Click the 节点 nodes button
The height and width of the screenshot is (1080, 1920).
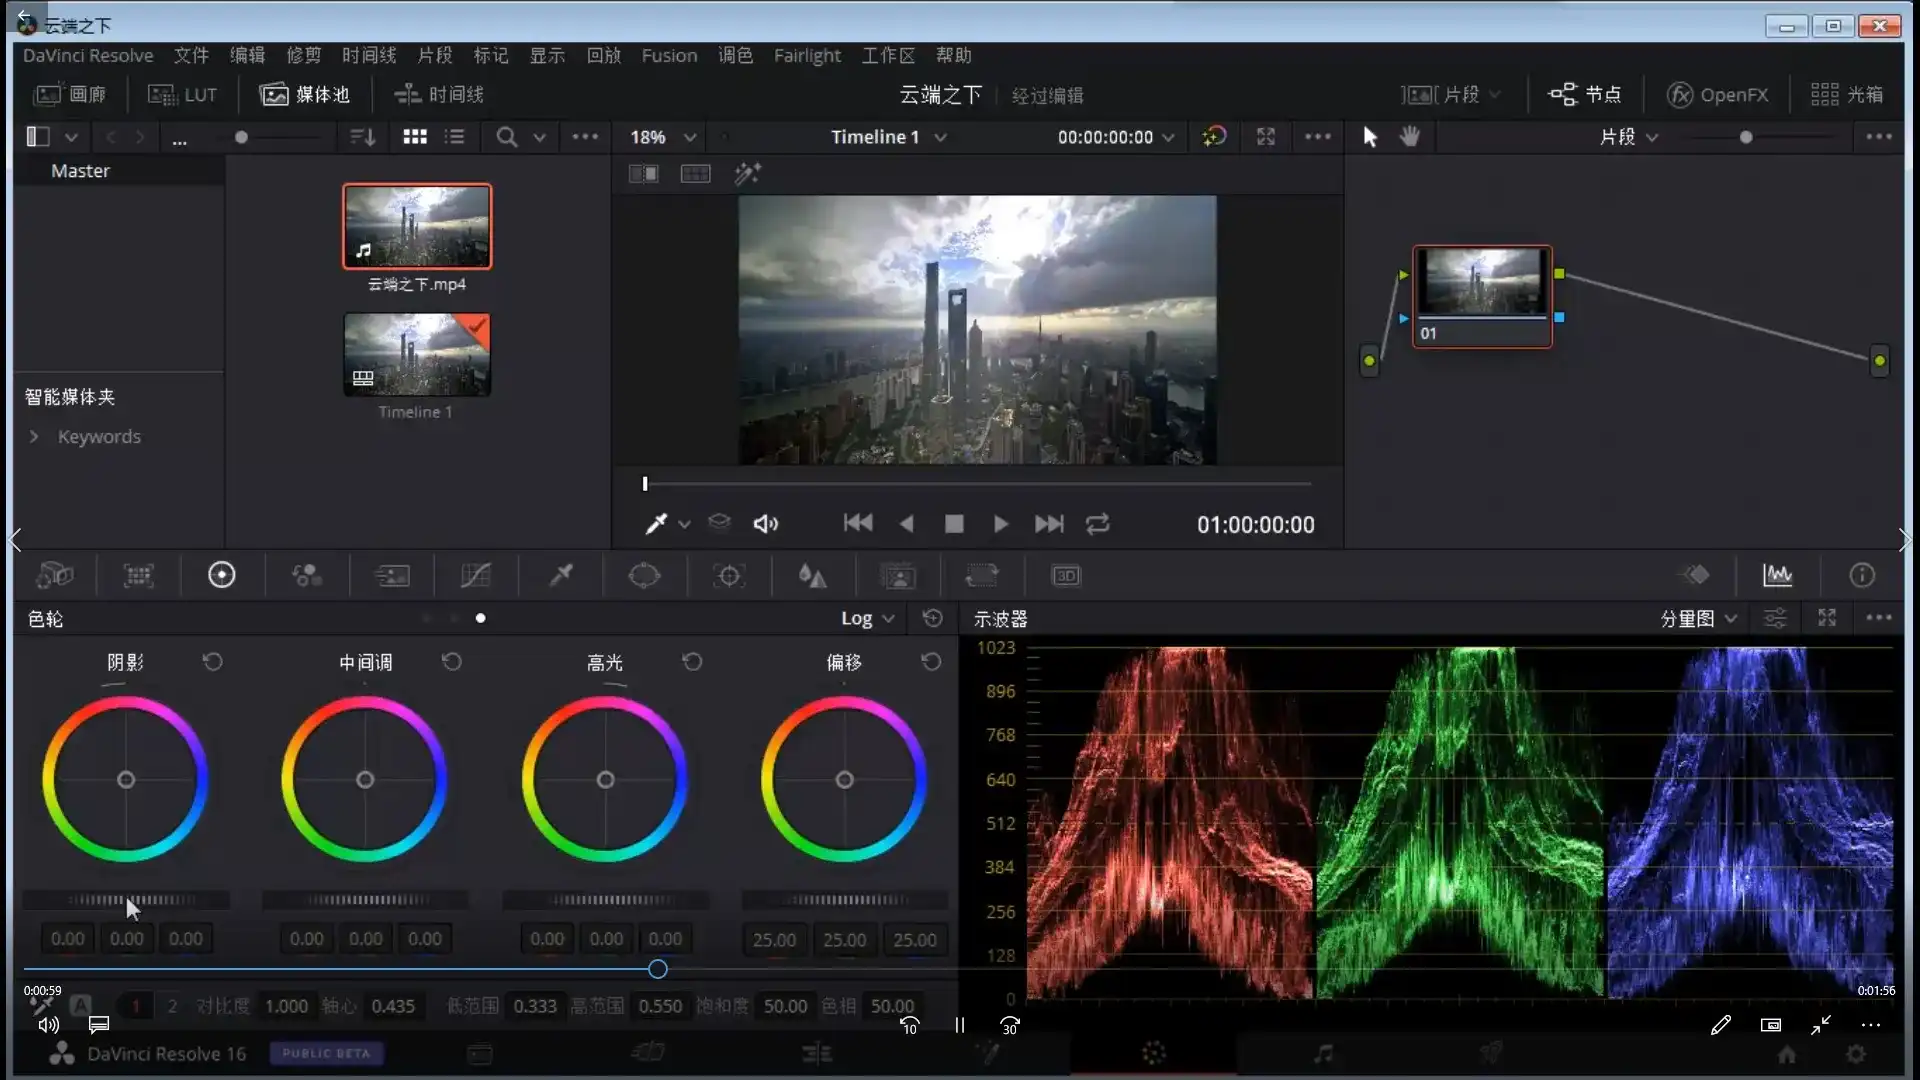[1585, 94]
